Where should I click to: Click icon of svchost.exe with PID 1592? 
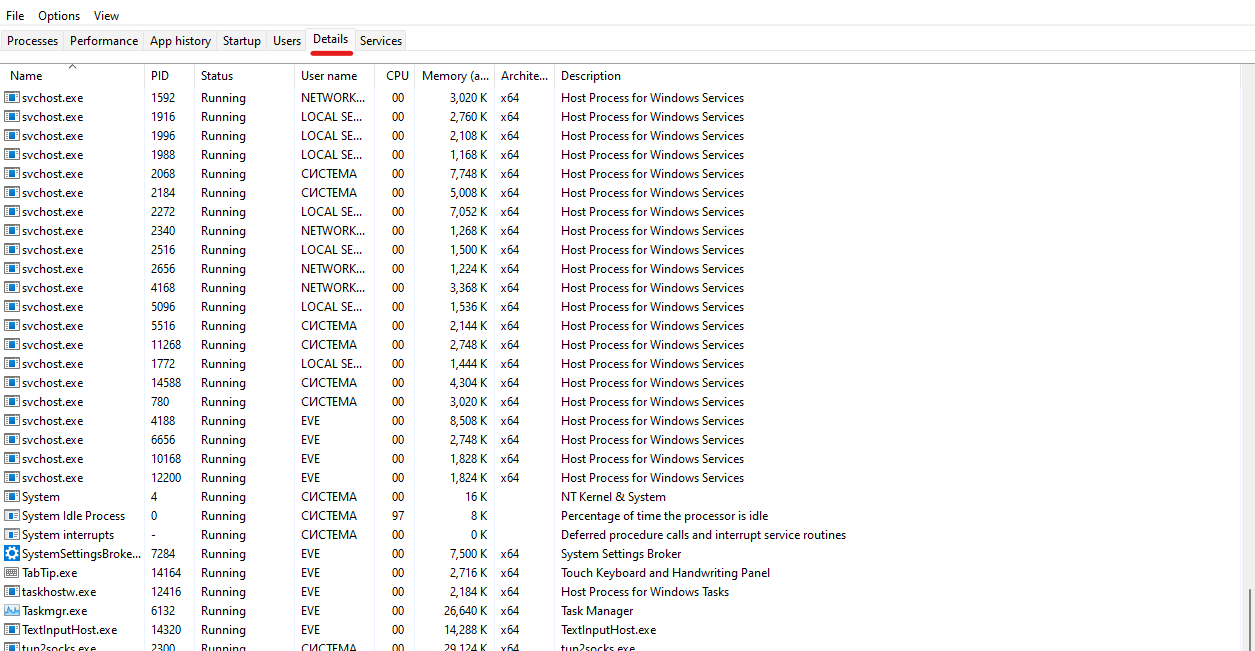[x=12, y=98]
